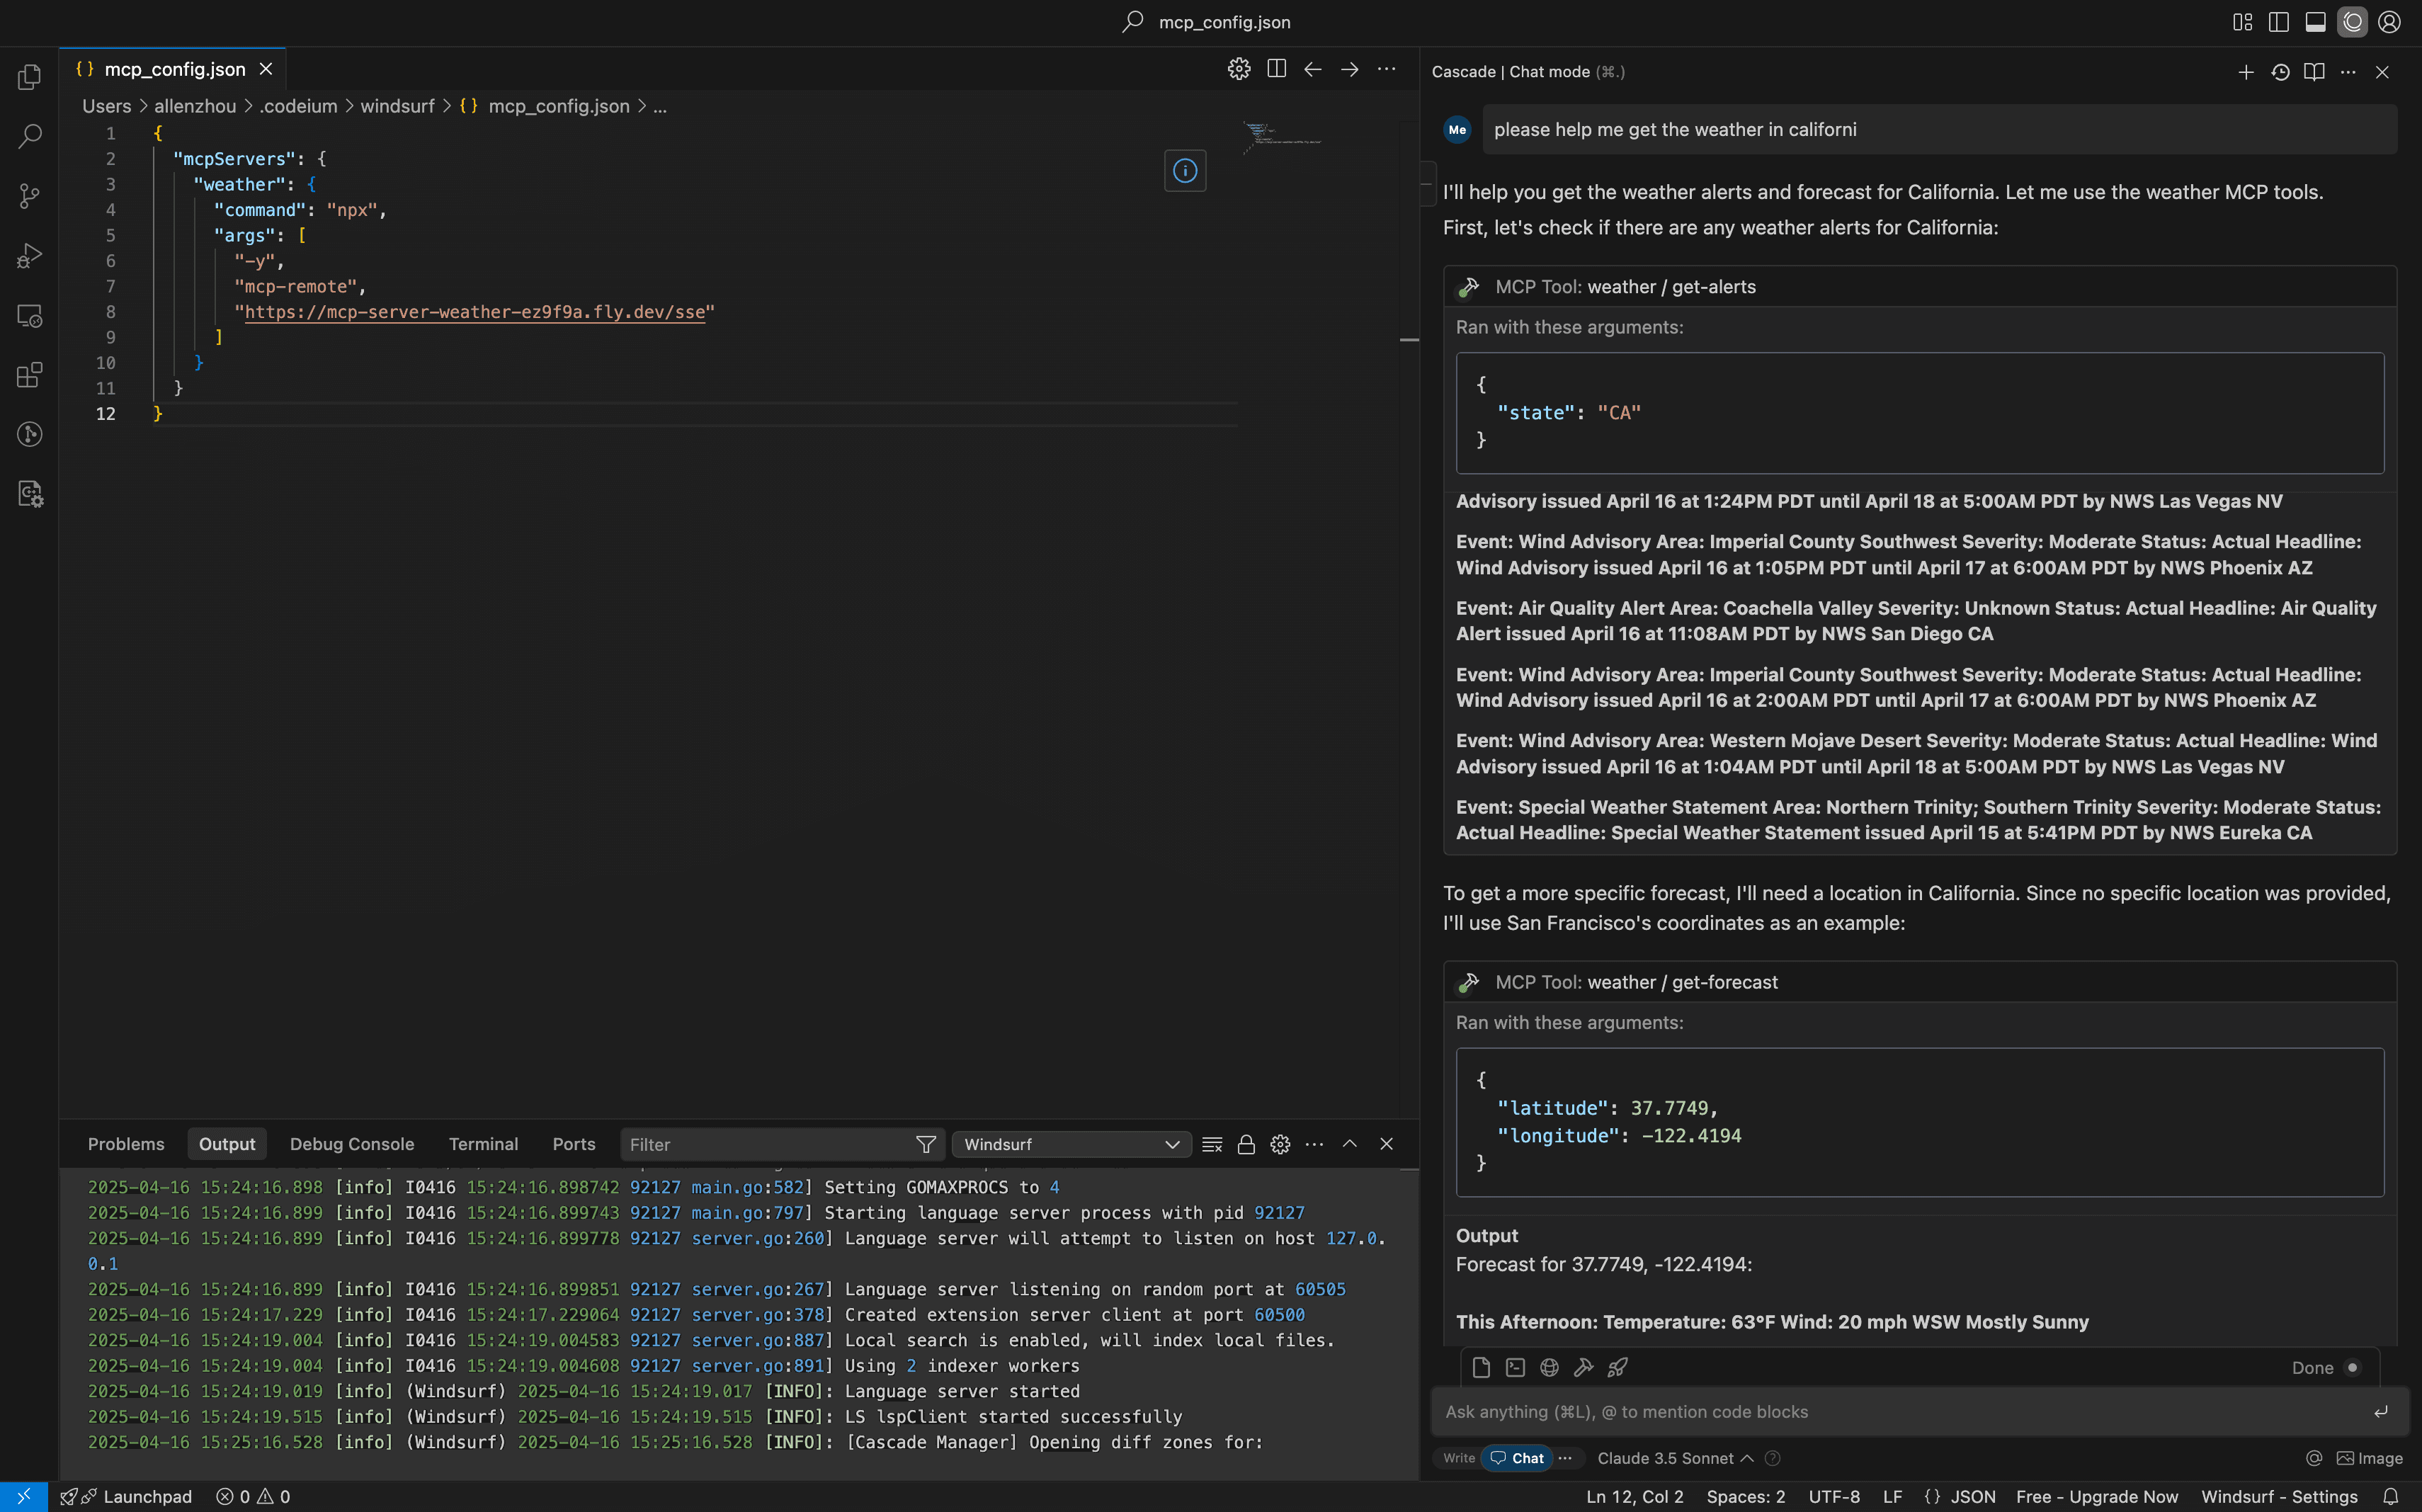Open Cascade conversation history
The height and width of the screenshot is (1512, 2422).
click(2280, 72)
